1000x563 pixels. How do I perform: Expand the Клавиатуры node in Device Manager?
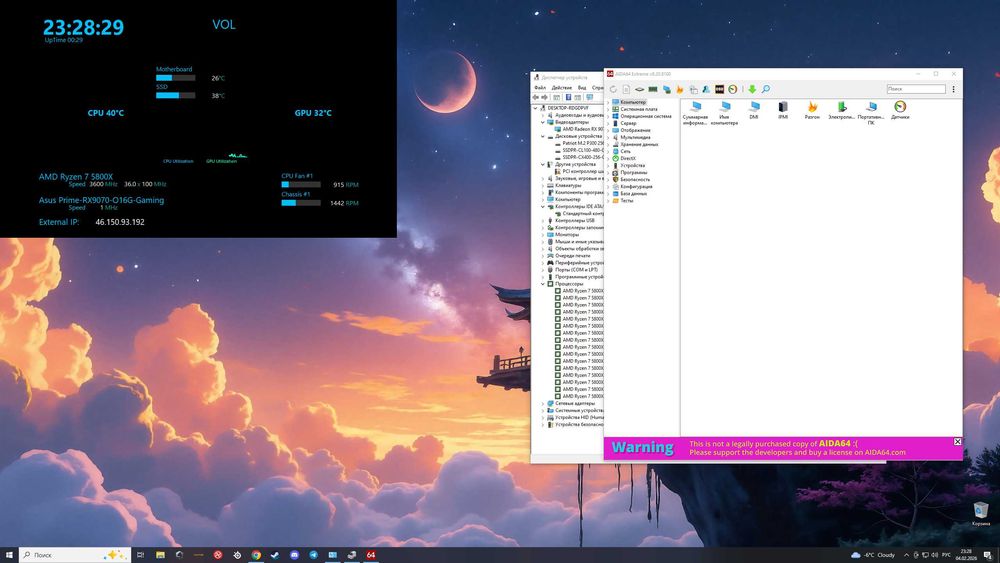(x=543, y=186)
